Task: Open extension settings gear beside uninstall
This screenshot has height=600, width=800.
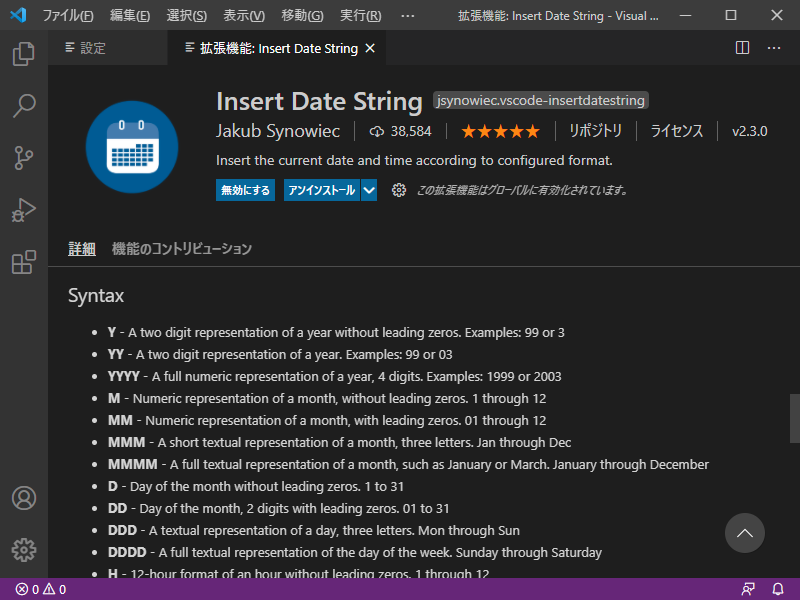Action: 399,190
